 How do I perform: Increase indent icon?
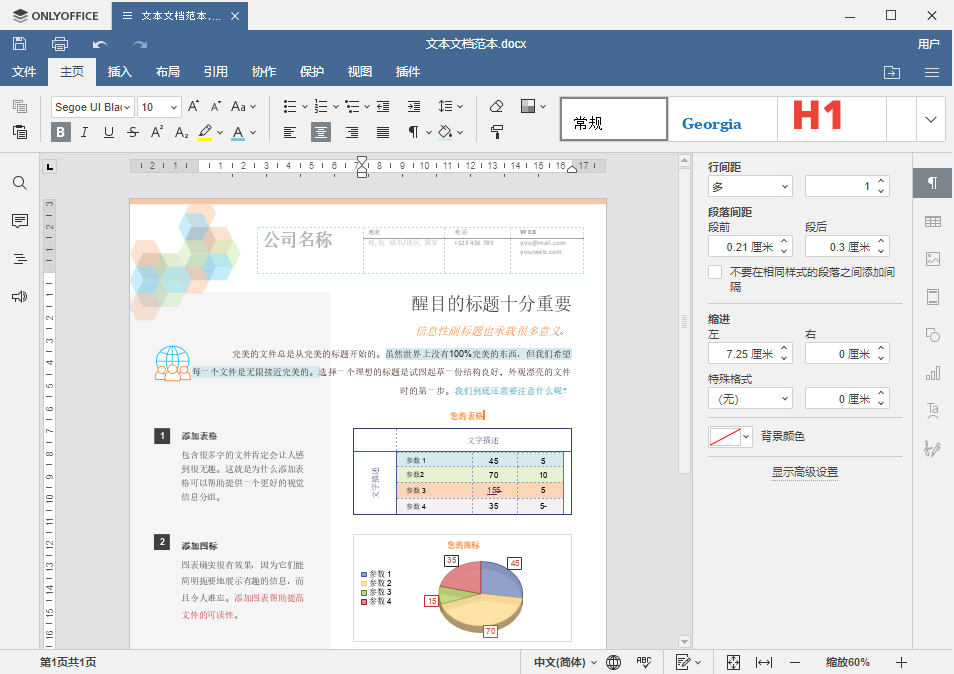pos(414,106)
